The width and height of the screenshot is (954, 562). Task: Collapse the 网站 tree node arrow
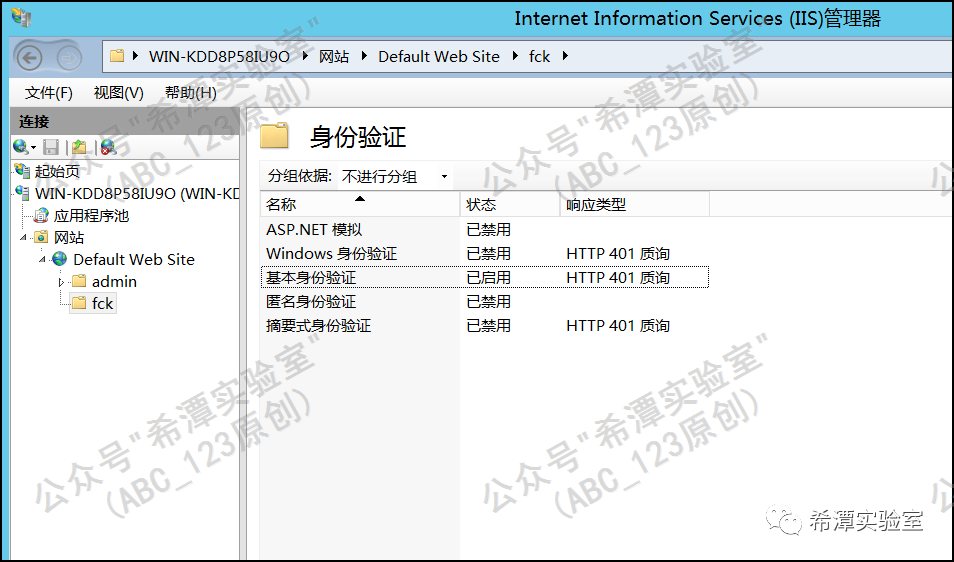coord(24,237)
